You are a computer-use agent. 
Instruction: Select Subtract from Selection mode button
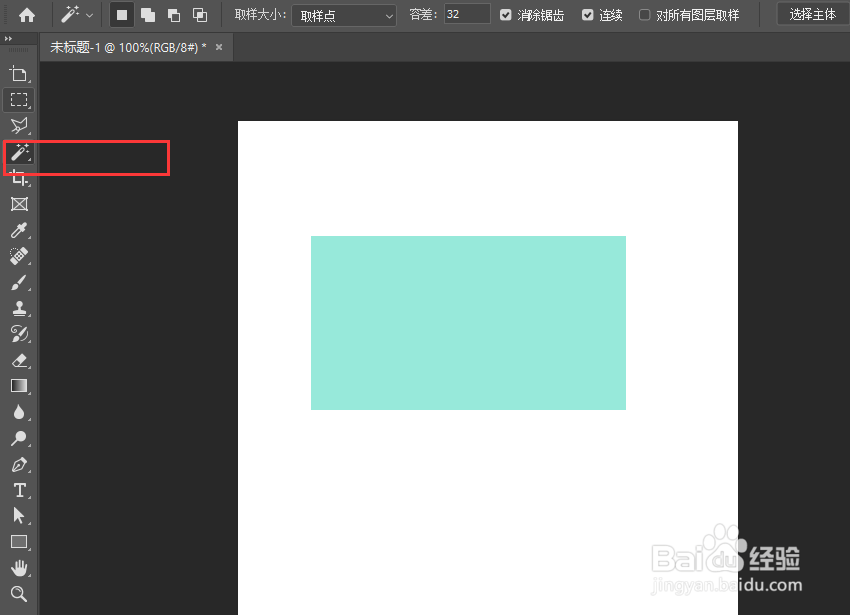(174, 15)
